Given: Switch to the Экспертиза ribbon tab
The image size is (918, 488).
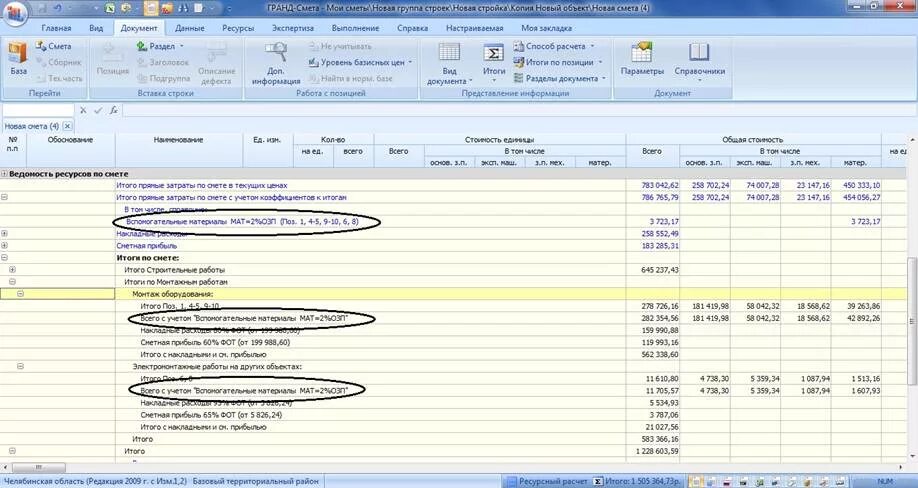Looking at the screenshot, I should point(293,28).
